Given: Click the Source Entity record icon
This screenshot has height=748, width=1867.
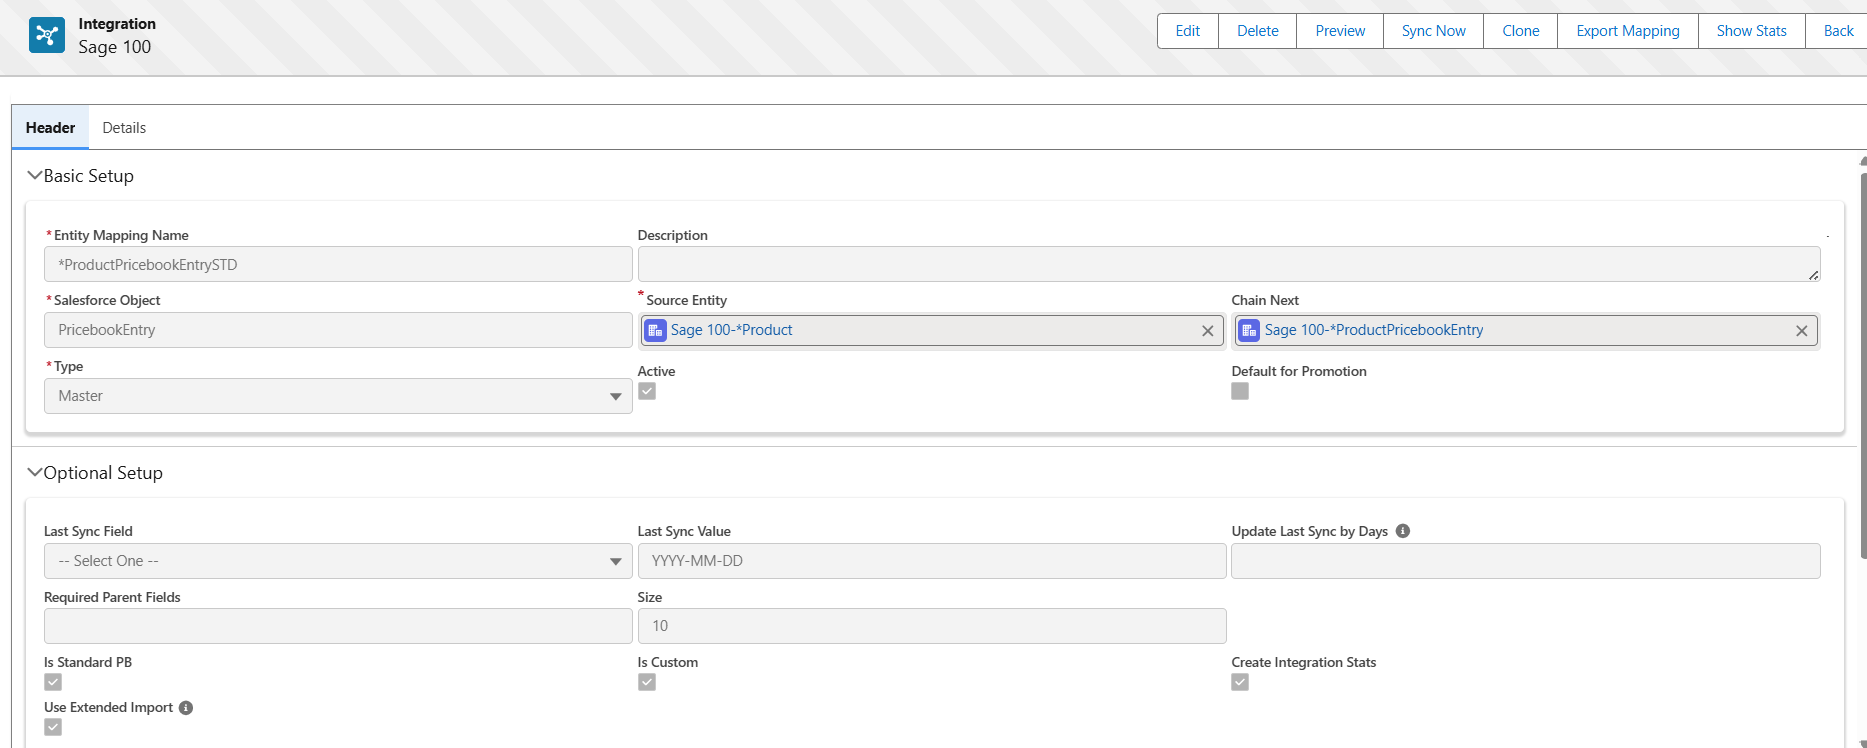Looking at the screenshot, I should [x=655, y=330].
